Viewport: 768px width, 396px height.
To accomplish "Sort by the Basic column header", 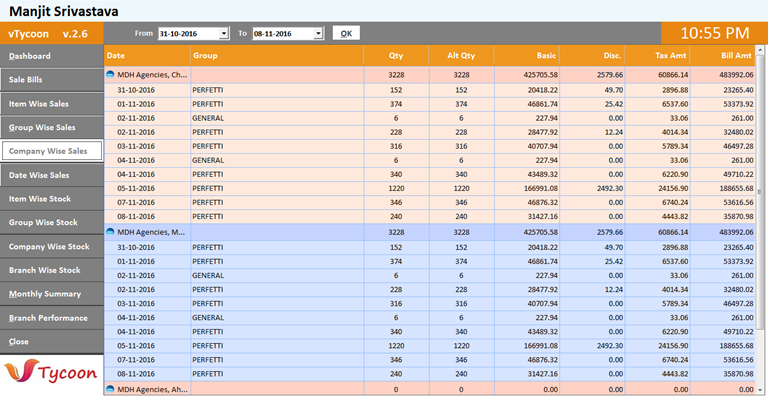I will coord(527,56).
